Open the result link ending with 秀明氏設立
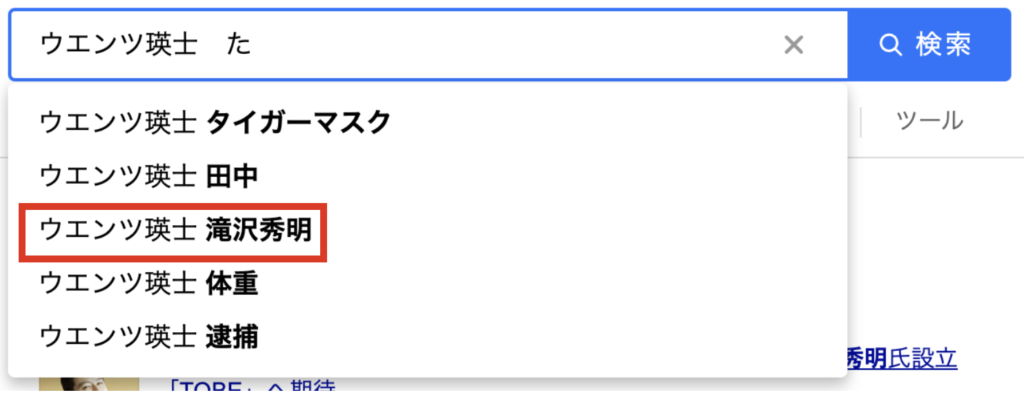 [902, 358]
